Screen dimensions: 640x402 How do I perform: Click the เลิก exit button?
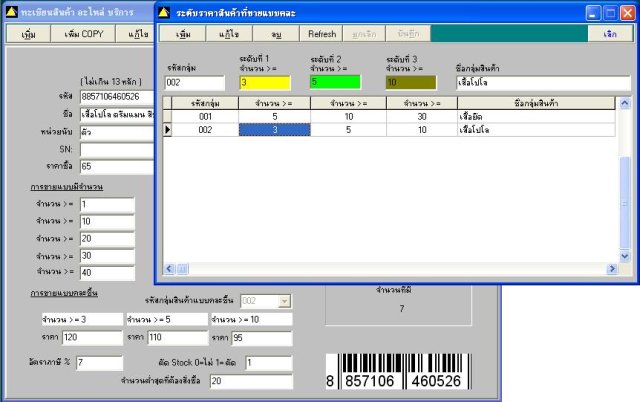point(610,34)
